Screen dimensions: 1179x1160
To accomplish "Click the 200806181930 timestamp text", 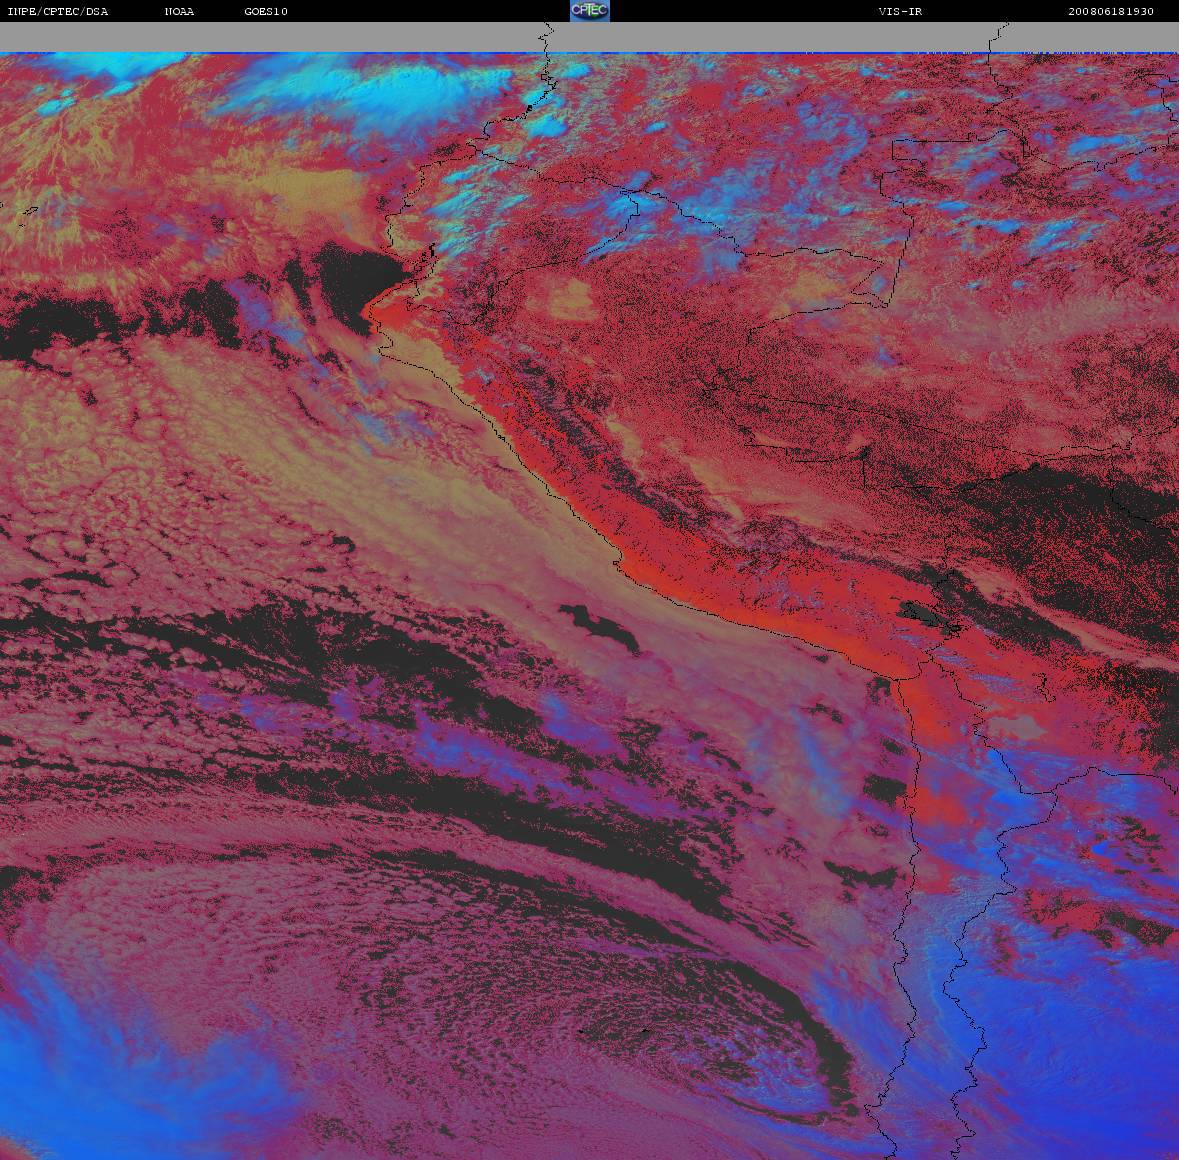I will (x=1111, y=11).
